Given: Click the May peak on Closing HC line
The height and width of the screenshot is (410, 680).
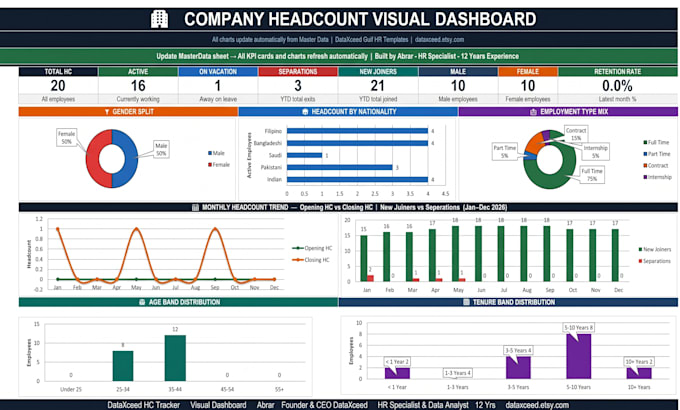Looking at the screenshot, I should [137, 228].
